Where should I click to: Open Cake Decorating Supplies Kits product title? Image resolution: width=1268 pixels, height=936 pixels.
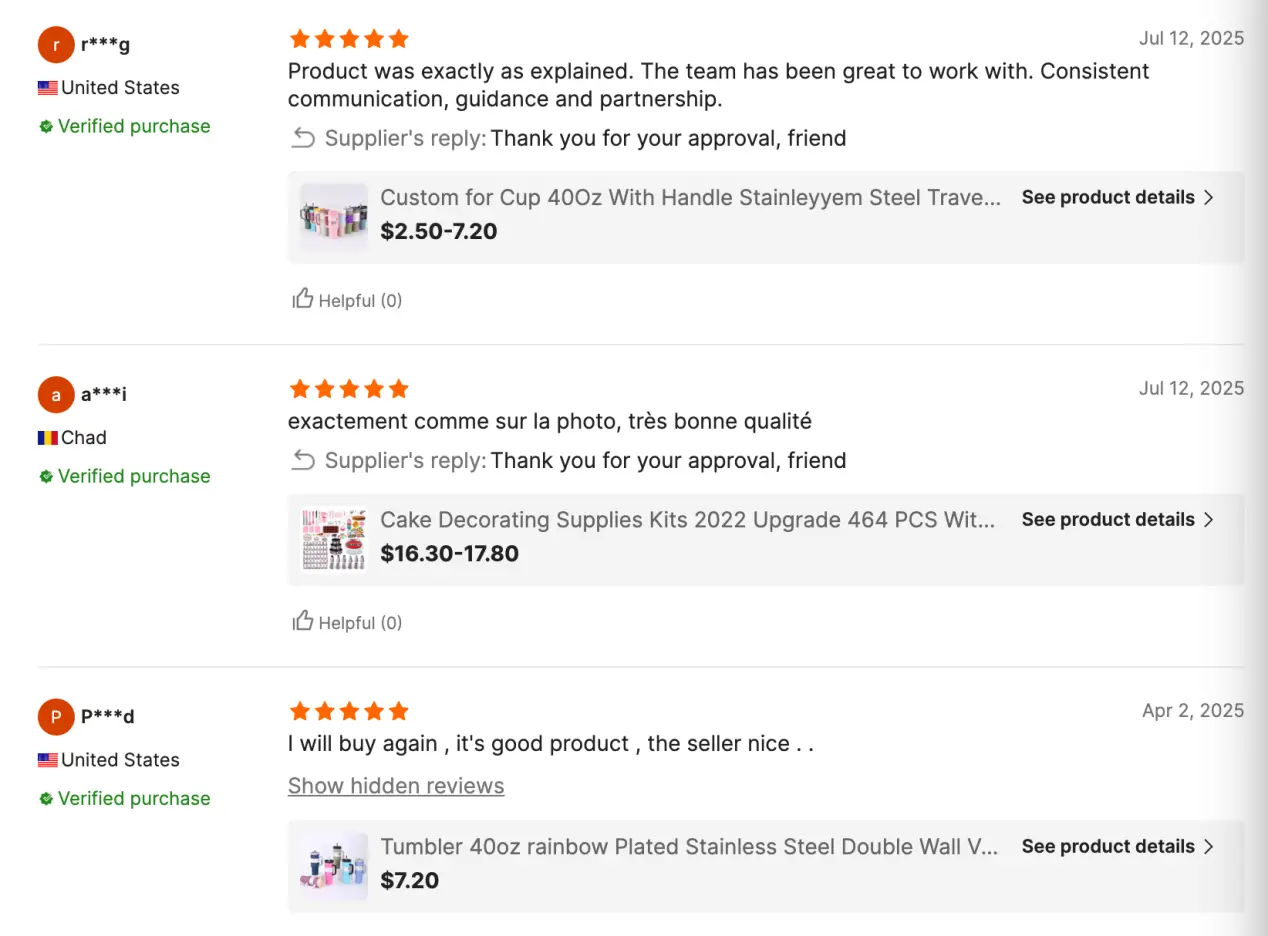(x=688, y=520)
